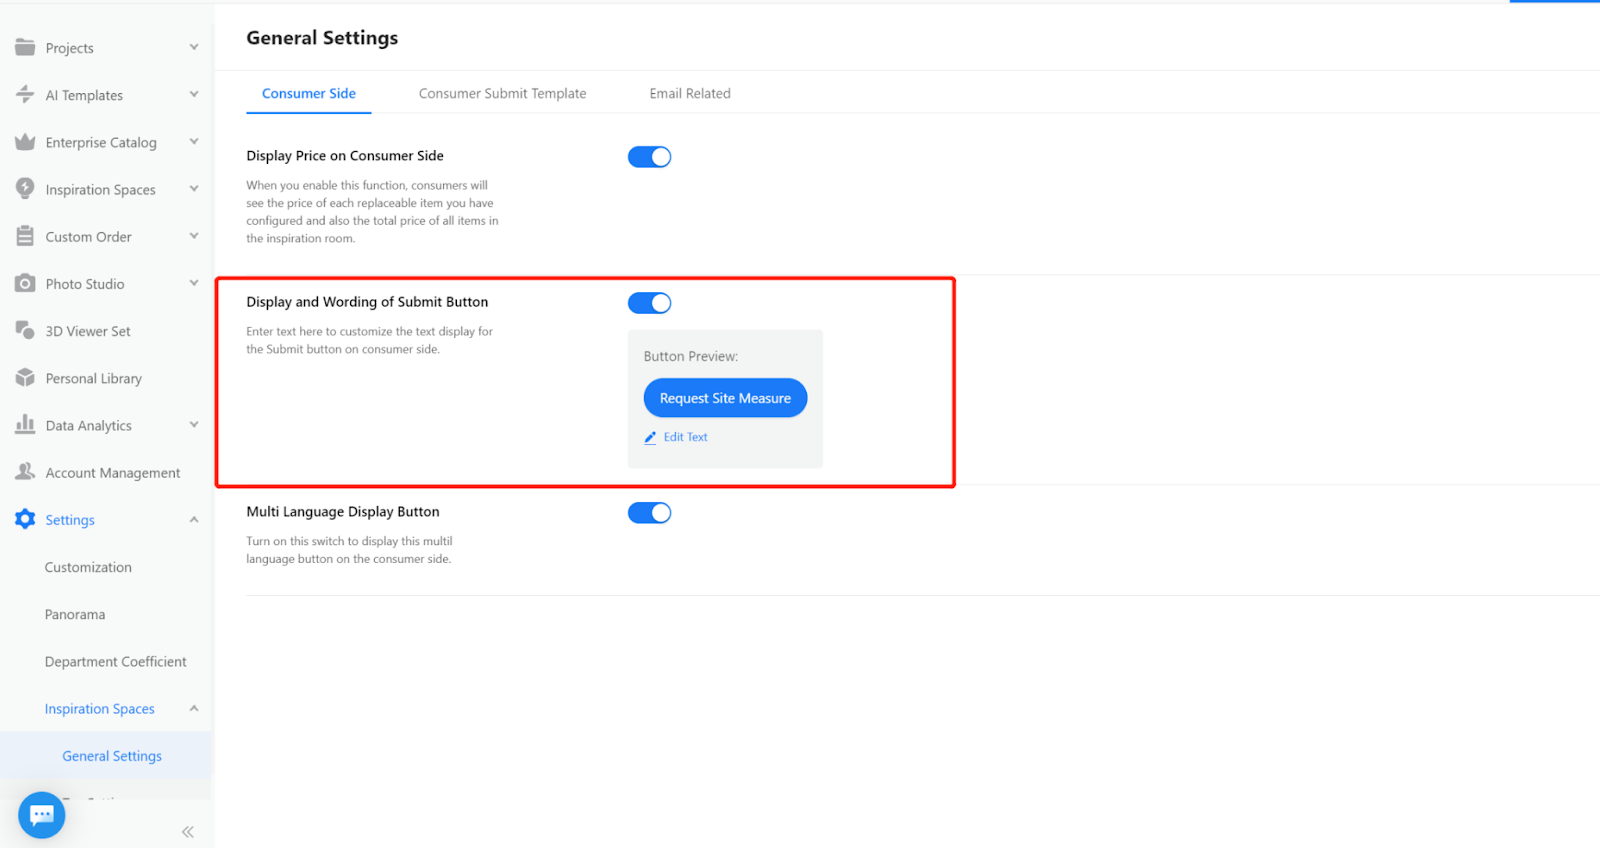Expand the Projects menu chevron
Screen dimensions: 1600x848
tap(194, 47)
